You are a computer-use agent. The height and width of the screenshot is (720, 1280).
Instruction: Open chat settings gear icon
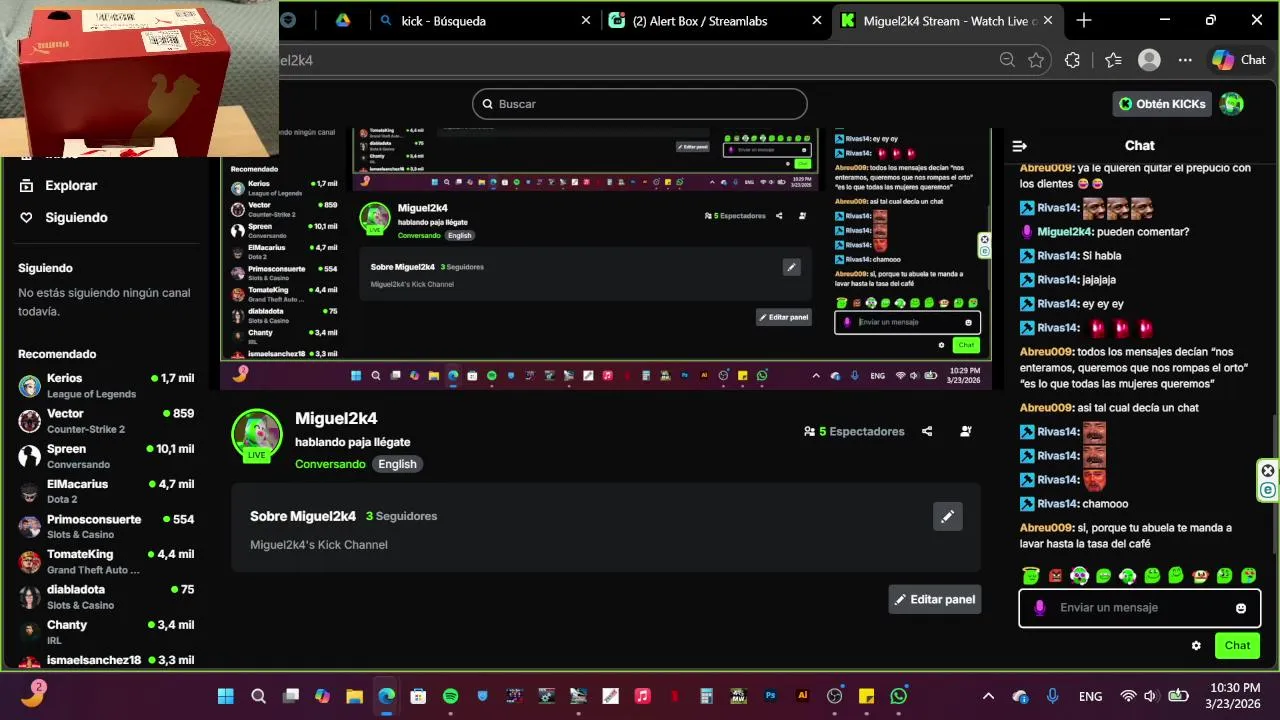[1196, 646]
